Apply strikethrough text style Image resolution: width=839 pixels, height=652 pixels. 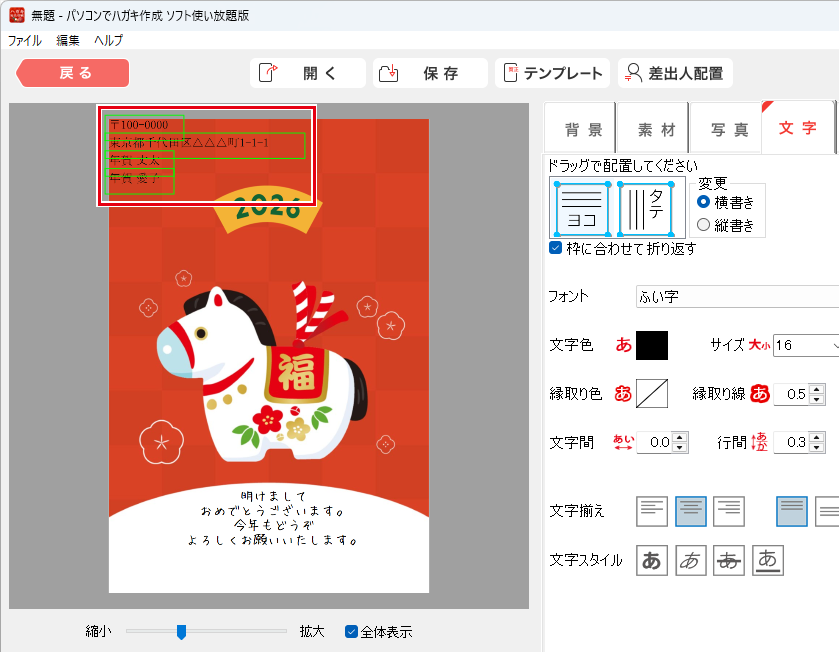pyautogui.click(x=729, y=560)
